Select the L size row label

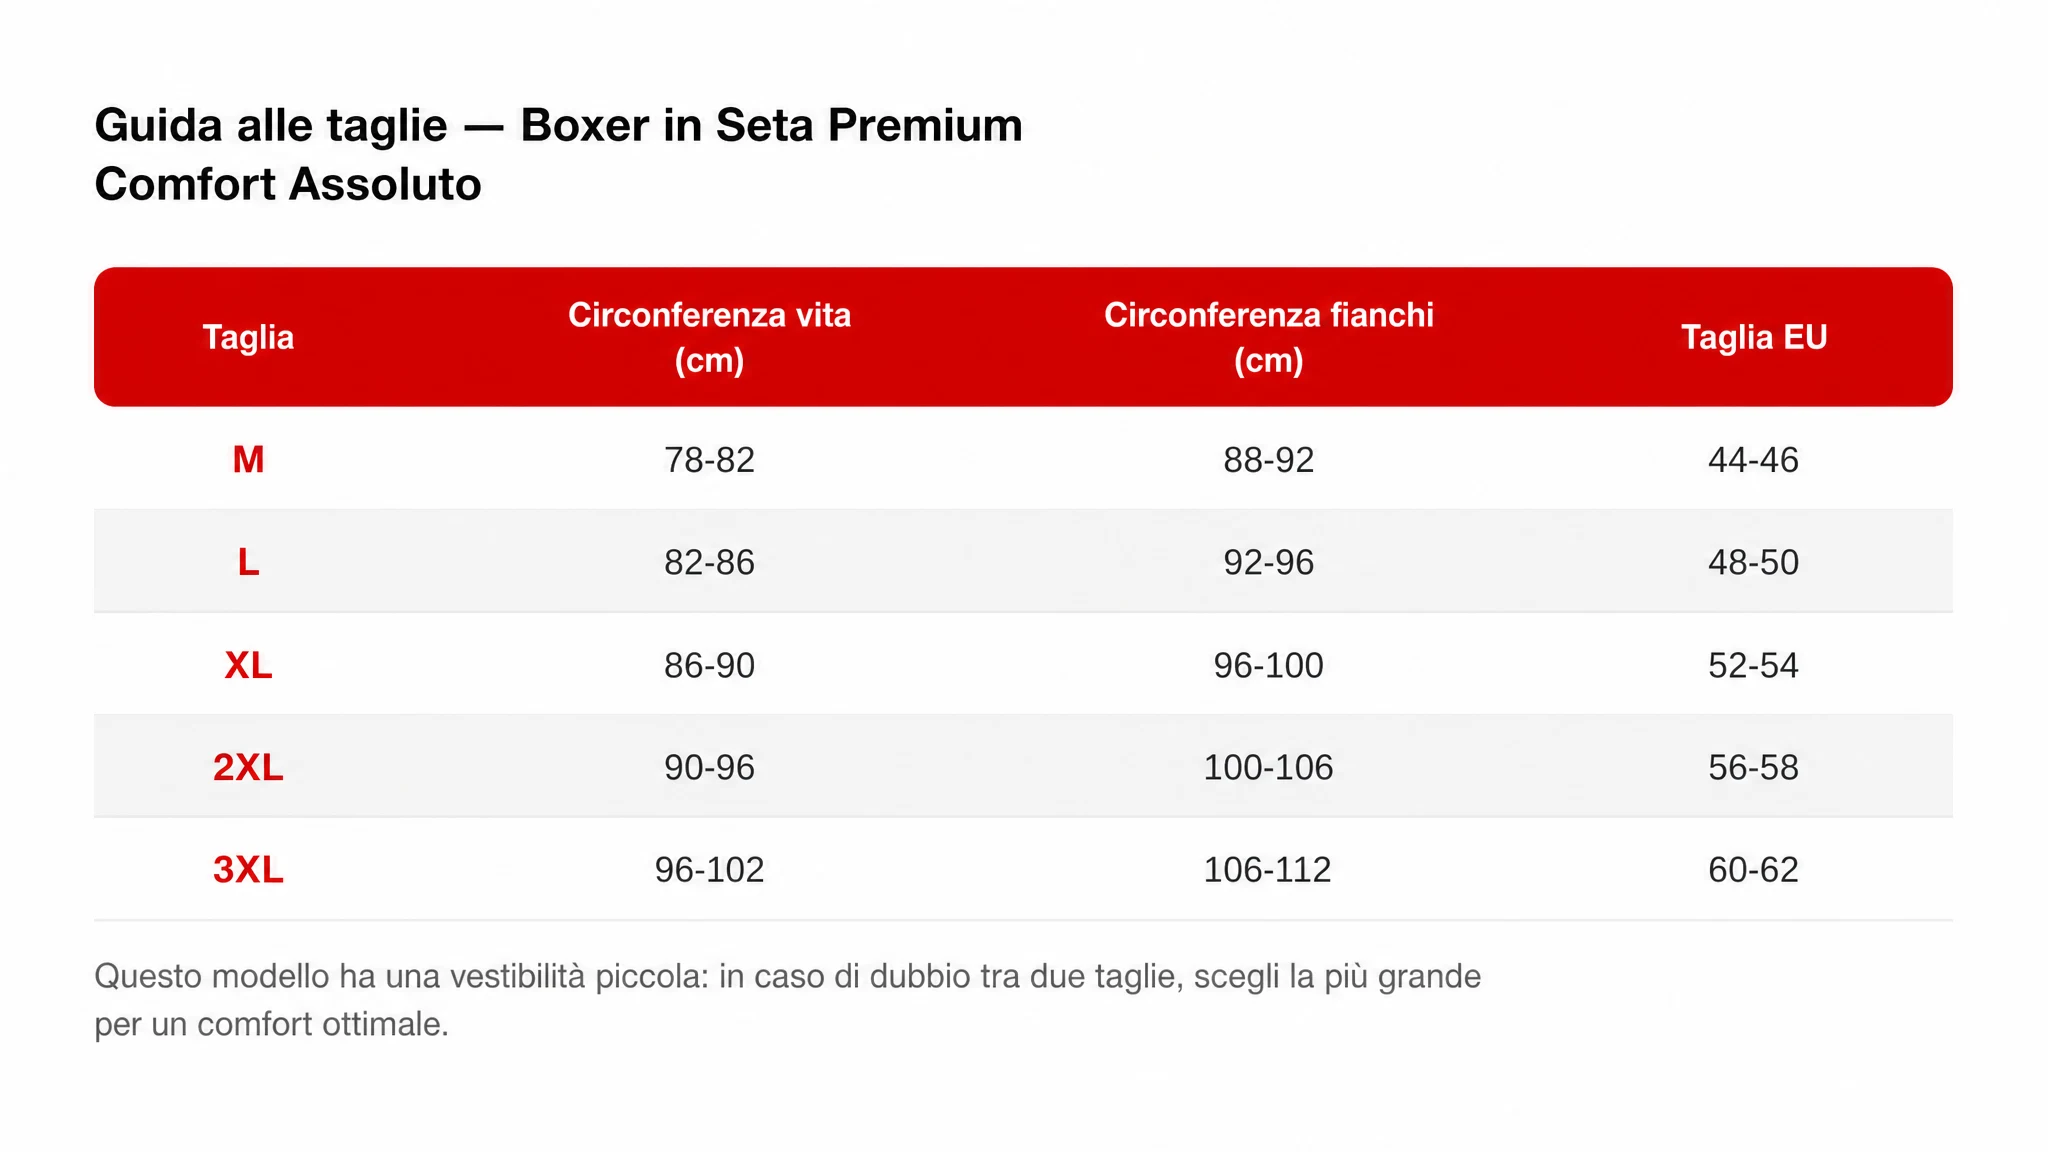248,562
